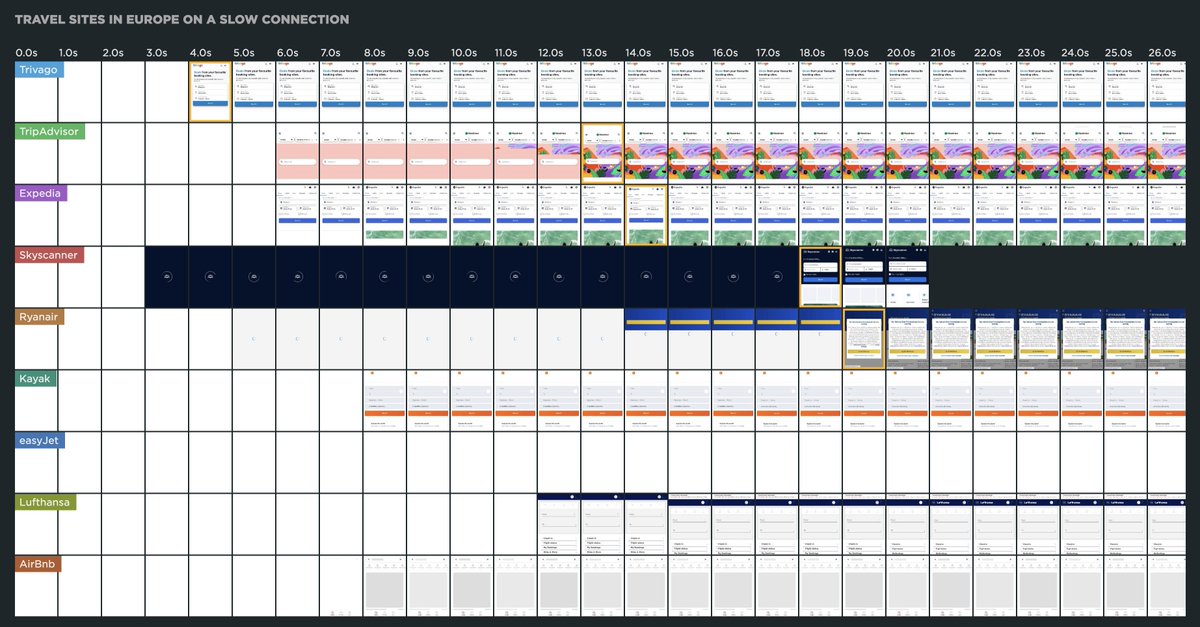Open the Skyscanner dark frame at 3.0s

[x=166, y=277]
